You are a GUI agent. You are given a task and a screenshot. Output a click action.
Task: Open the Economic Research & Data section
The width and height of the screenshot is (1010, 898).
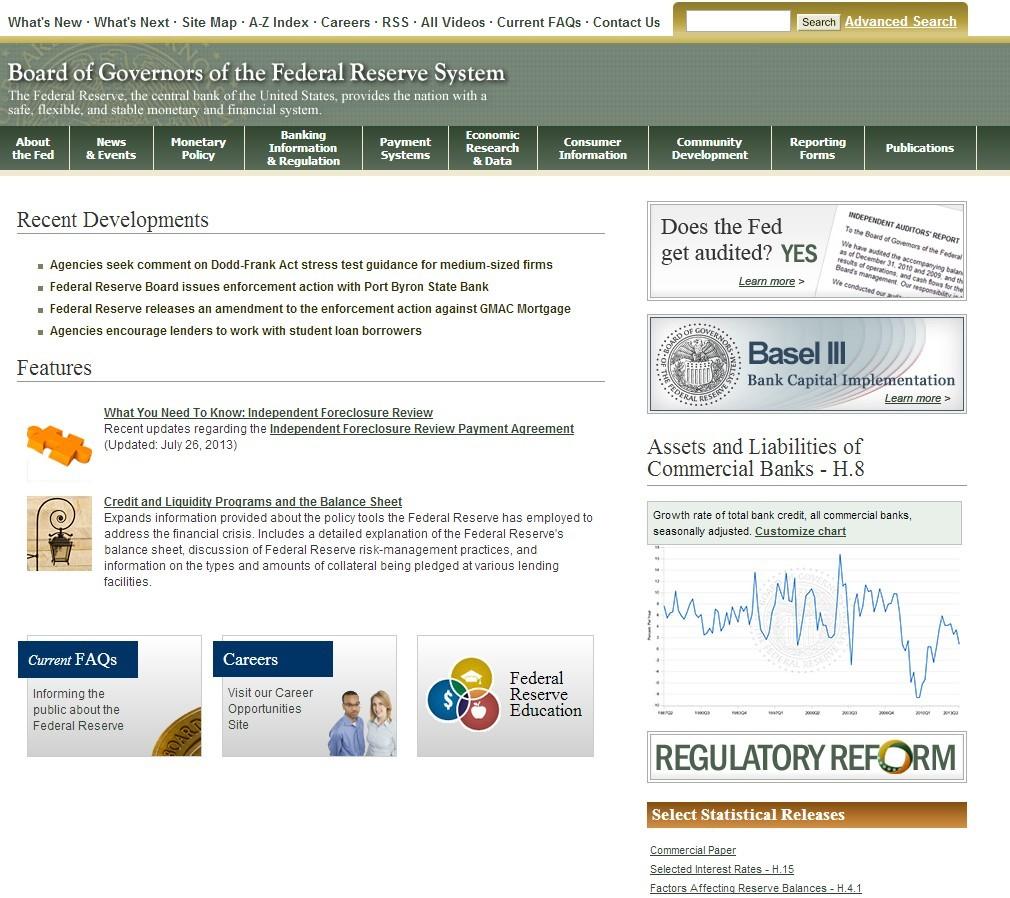click(x=492, y=147)
